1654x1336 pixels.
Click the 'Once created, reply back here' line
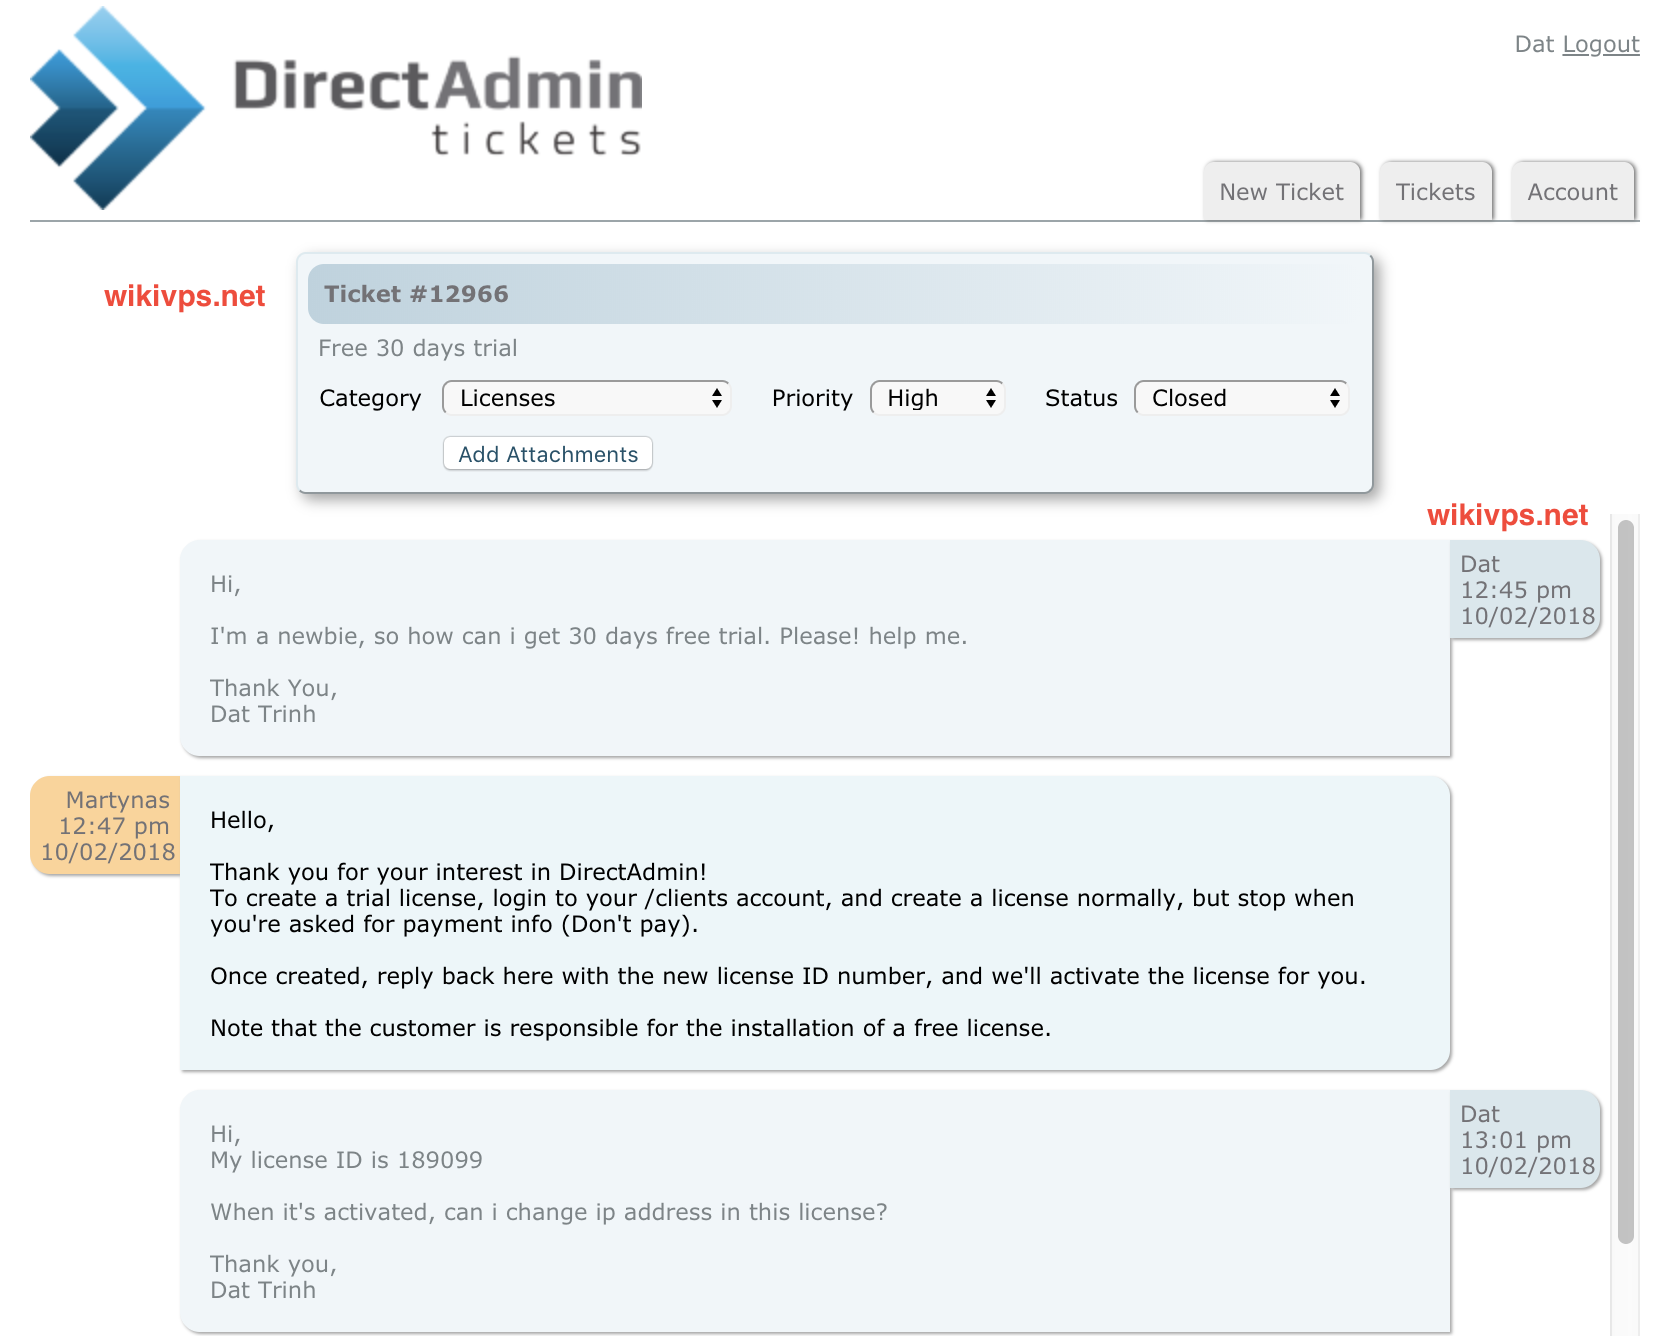point(788,976)
